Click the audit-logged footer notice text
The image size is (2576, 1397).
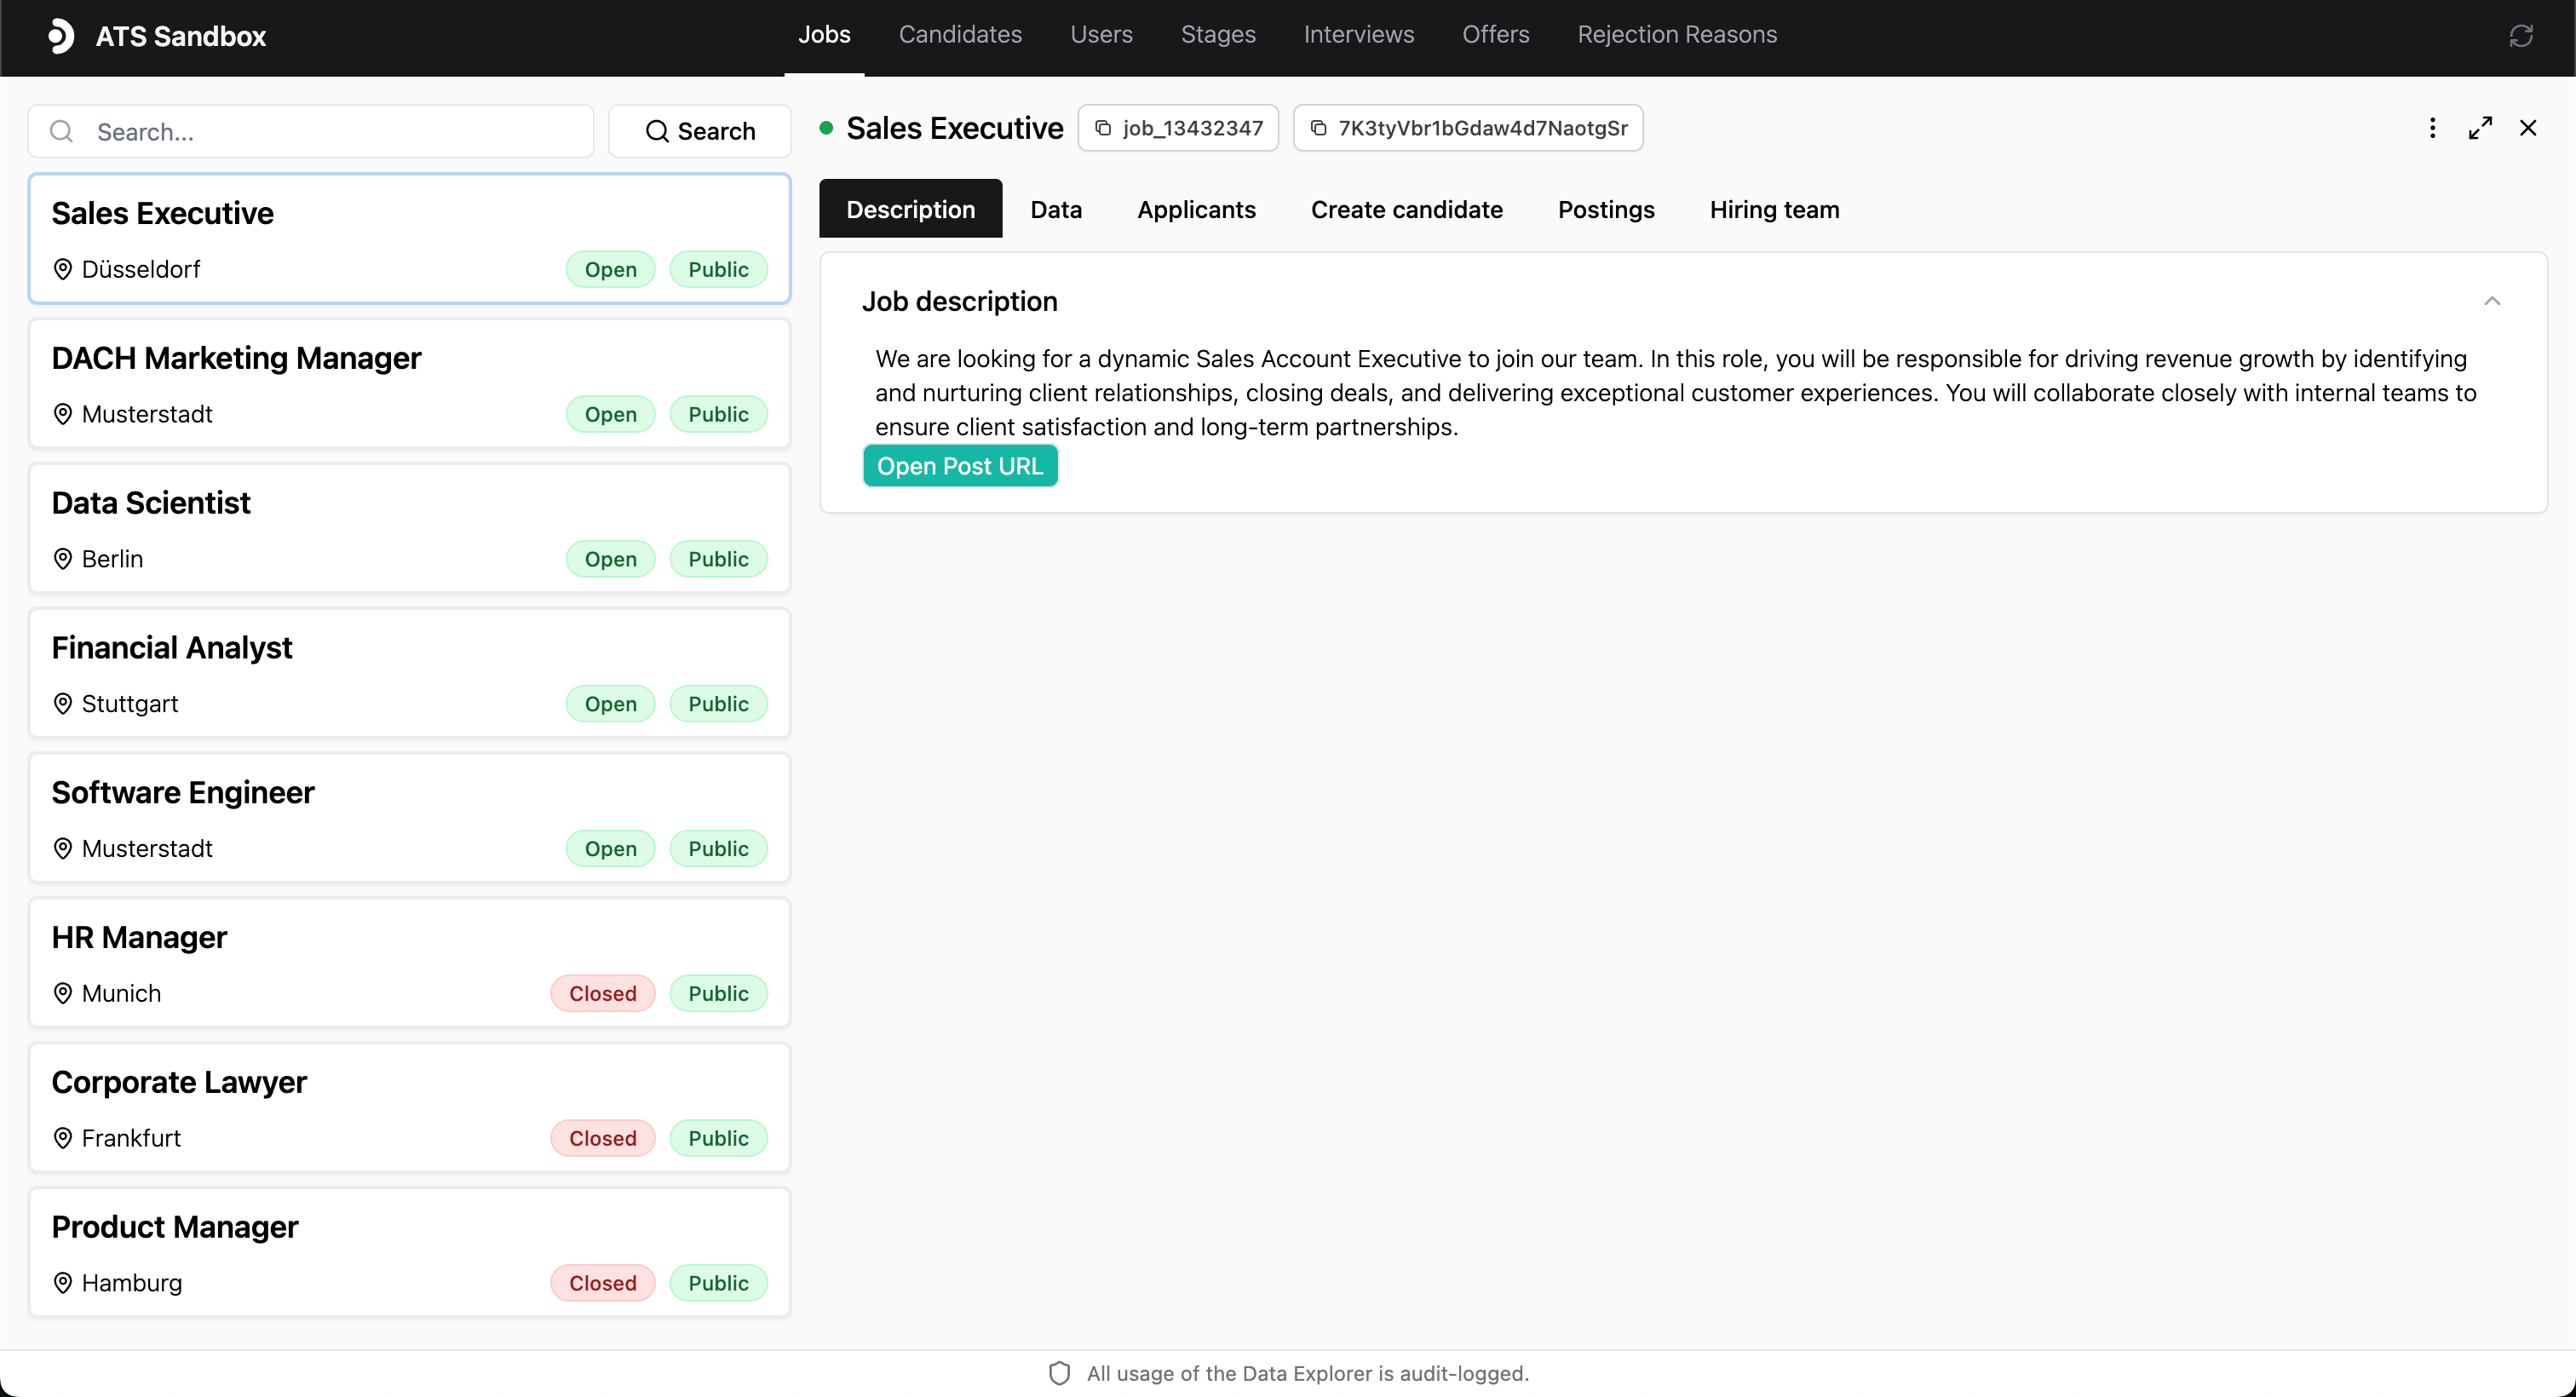tap(1308, 1374)
